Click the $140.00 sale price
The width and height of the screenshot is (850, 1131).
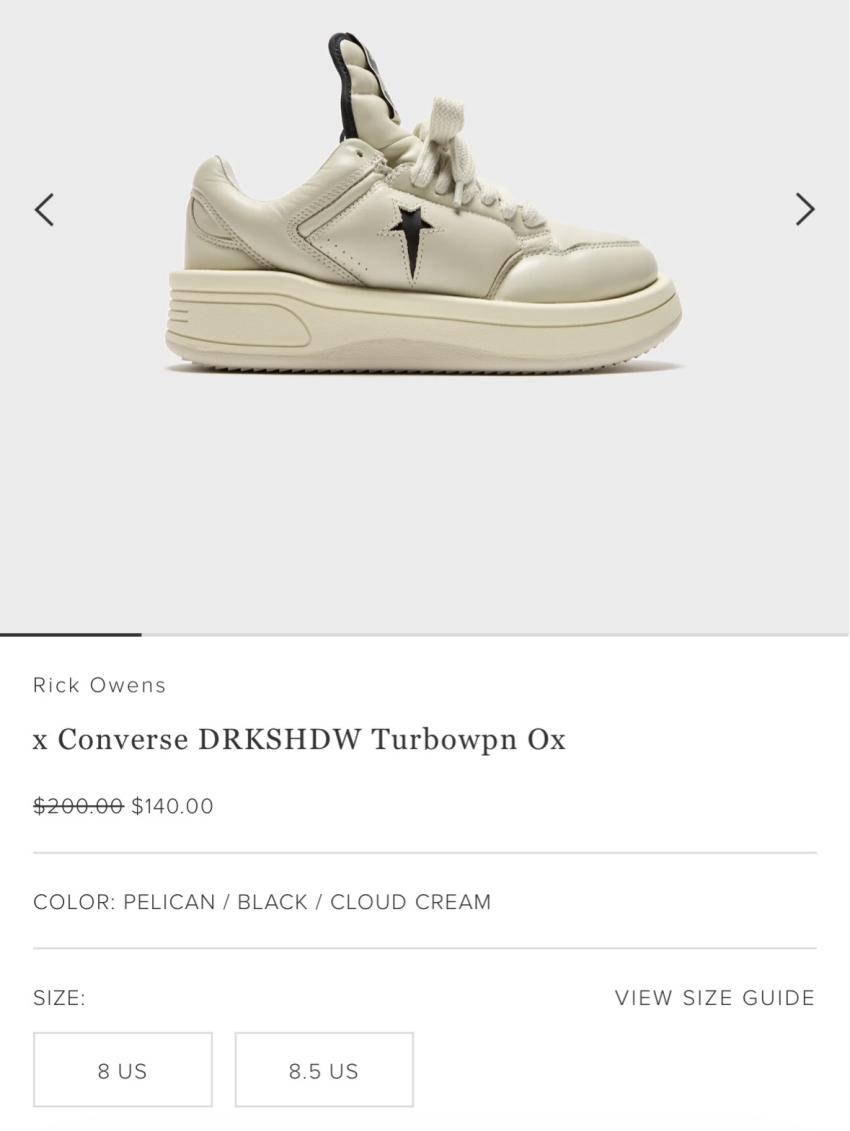(172, 806)
